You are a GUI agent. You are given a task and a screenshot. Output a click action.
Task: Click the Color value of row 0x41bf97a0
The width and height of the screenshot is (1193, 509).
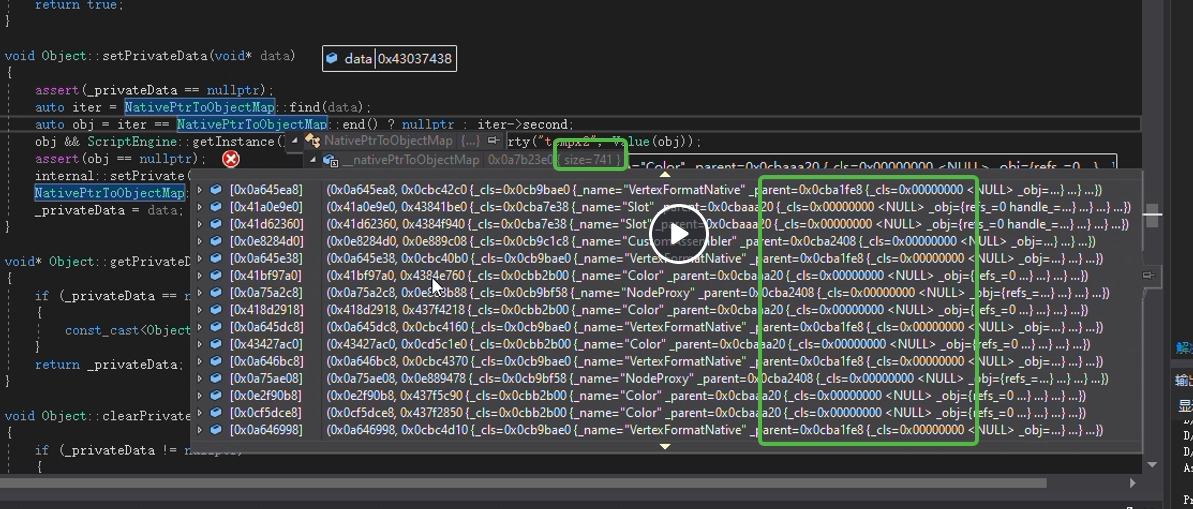[707, 275]
